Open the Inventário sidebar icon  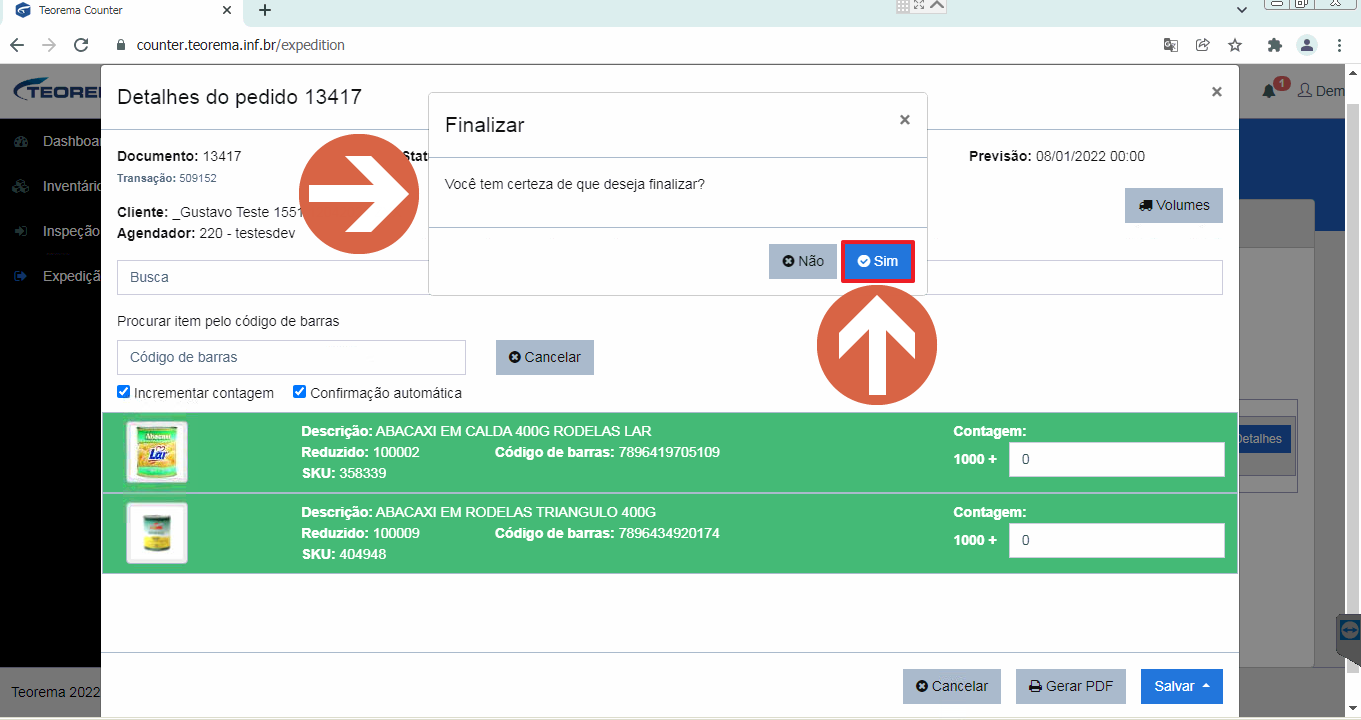click(x=20, y=186)
